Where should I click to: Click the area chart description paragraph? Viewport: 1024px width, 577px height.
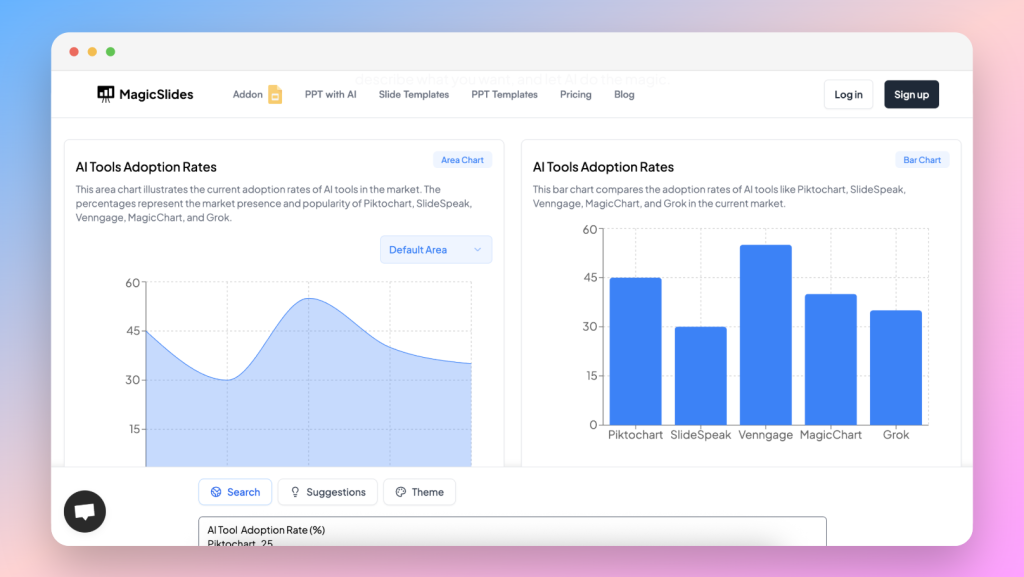point(274,204)
